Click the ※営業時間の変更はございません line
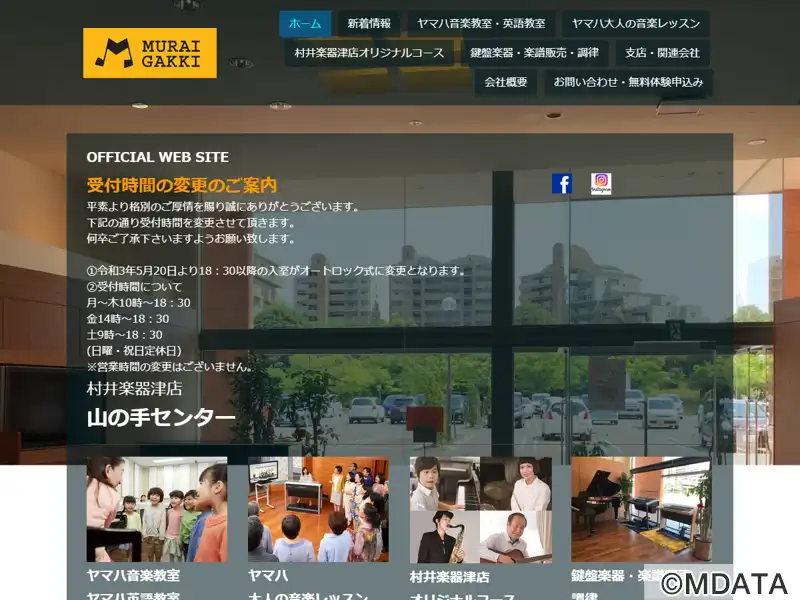Screen dimensions: 800x600 169,367
